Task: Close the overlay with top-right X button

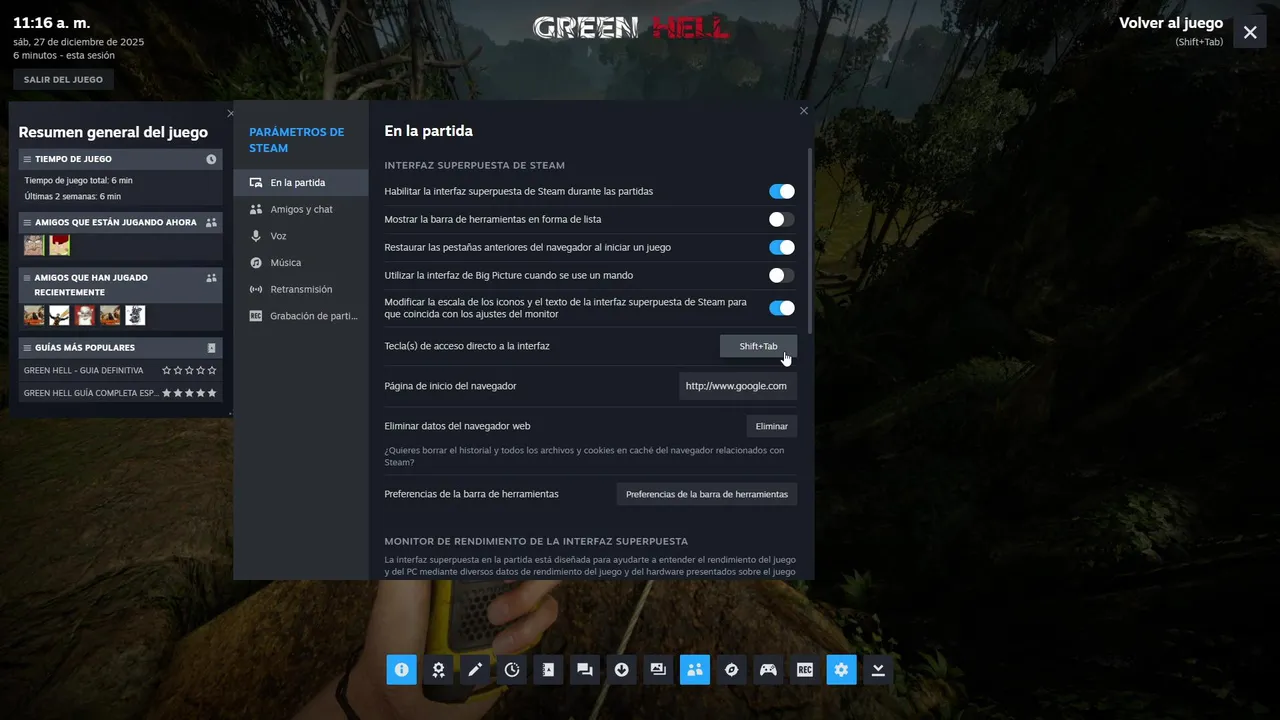Action: [1250, 32]
